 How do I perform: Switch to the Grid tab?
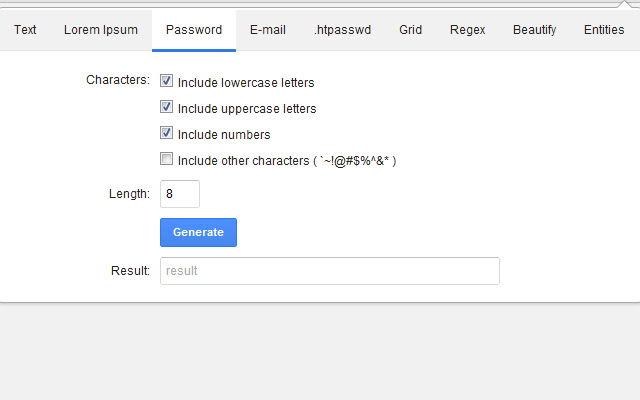tap(410, 30)
